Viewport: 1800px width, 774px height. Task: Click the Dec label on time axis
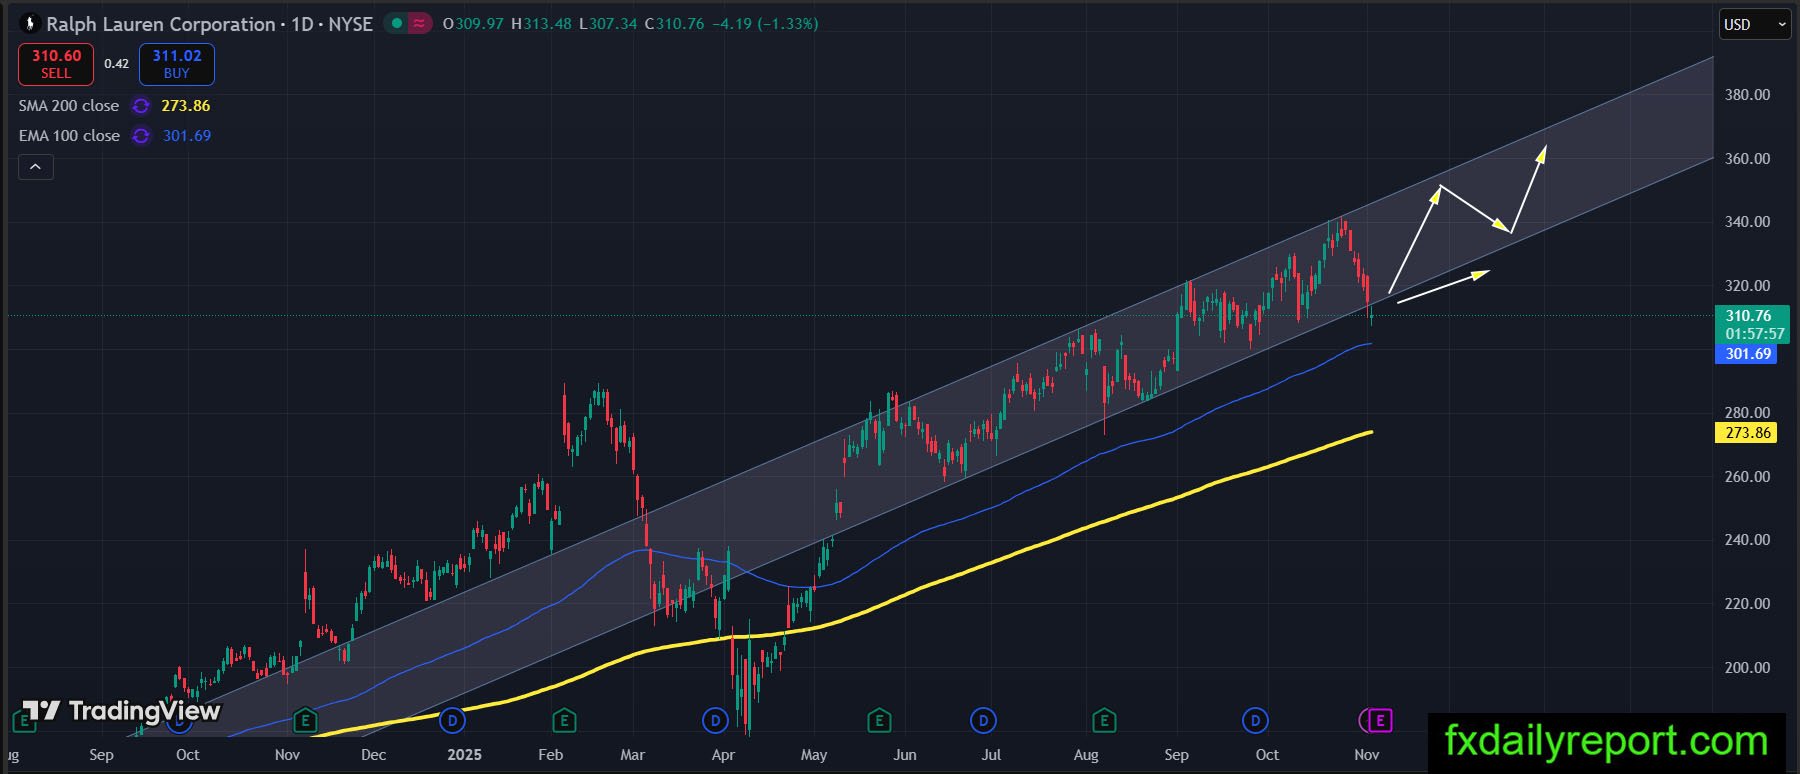(373, 755)
